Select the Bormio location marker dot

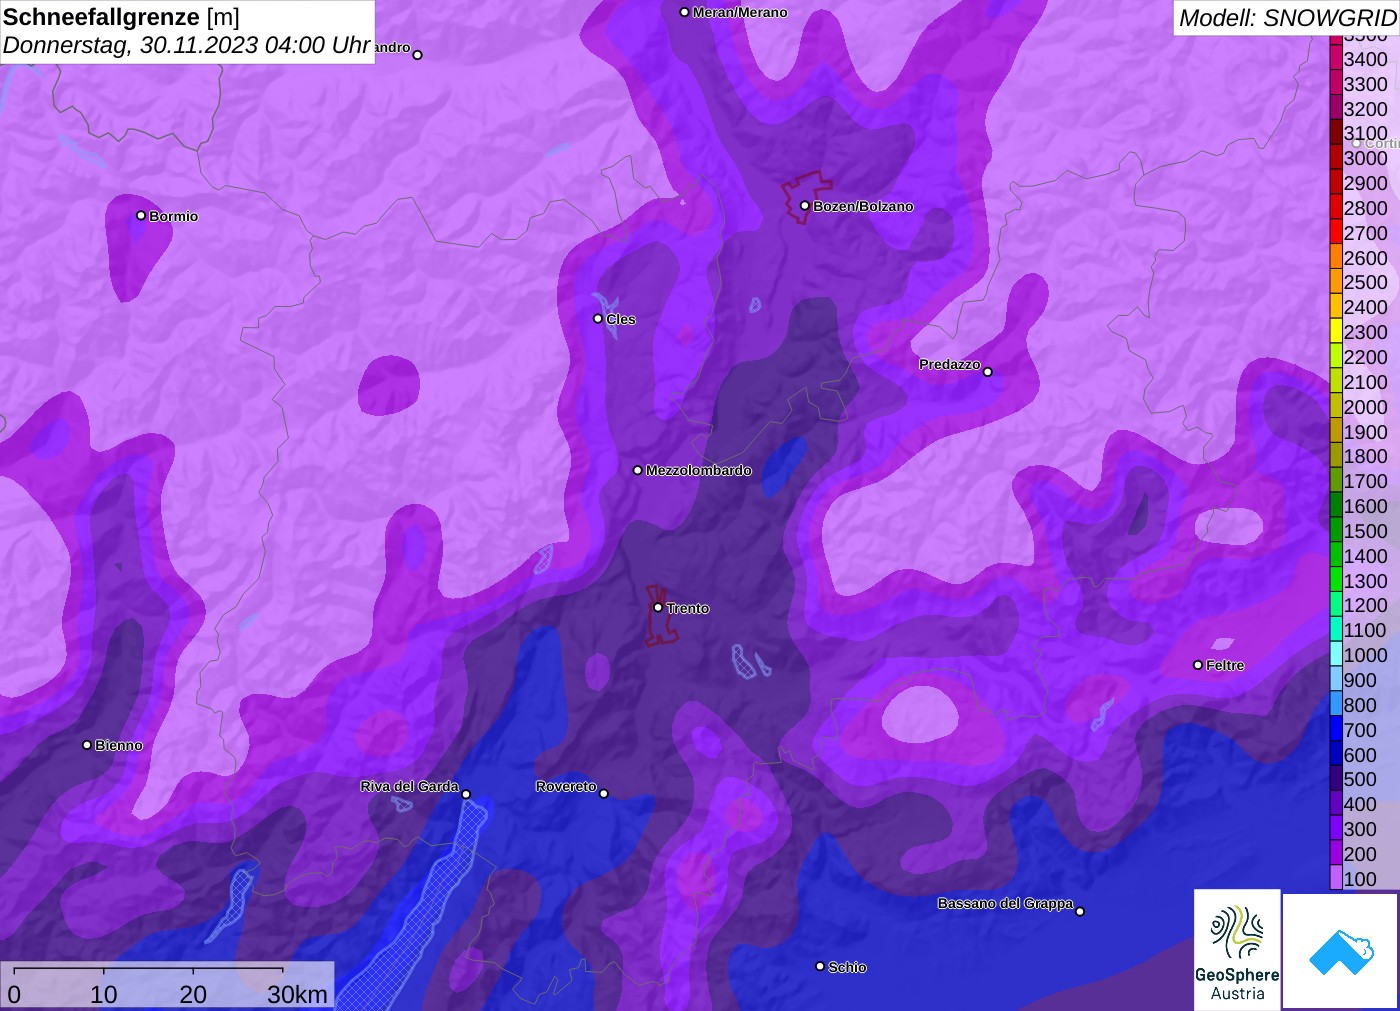click(x=141, y=215)
